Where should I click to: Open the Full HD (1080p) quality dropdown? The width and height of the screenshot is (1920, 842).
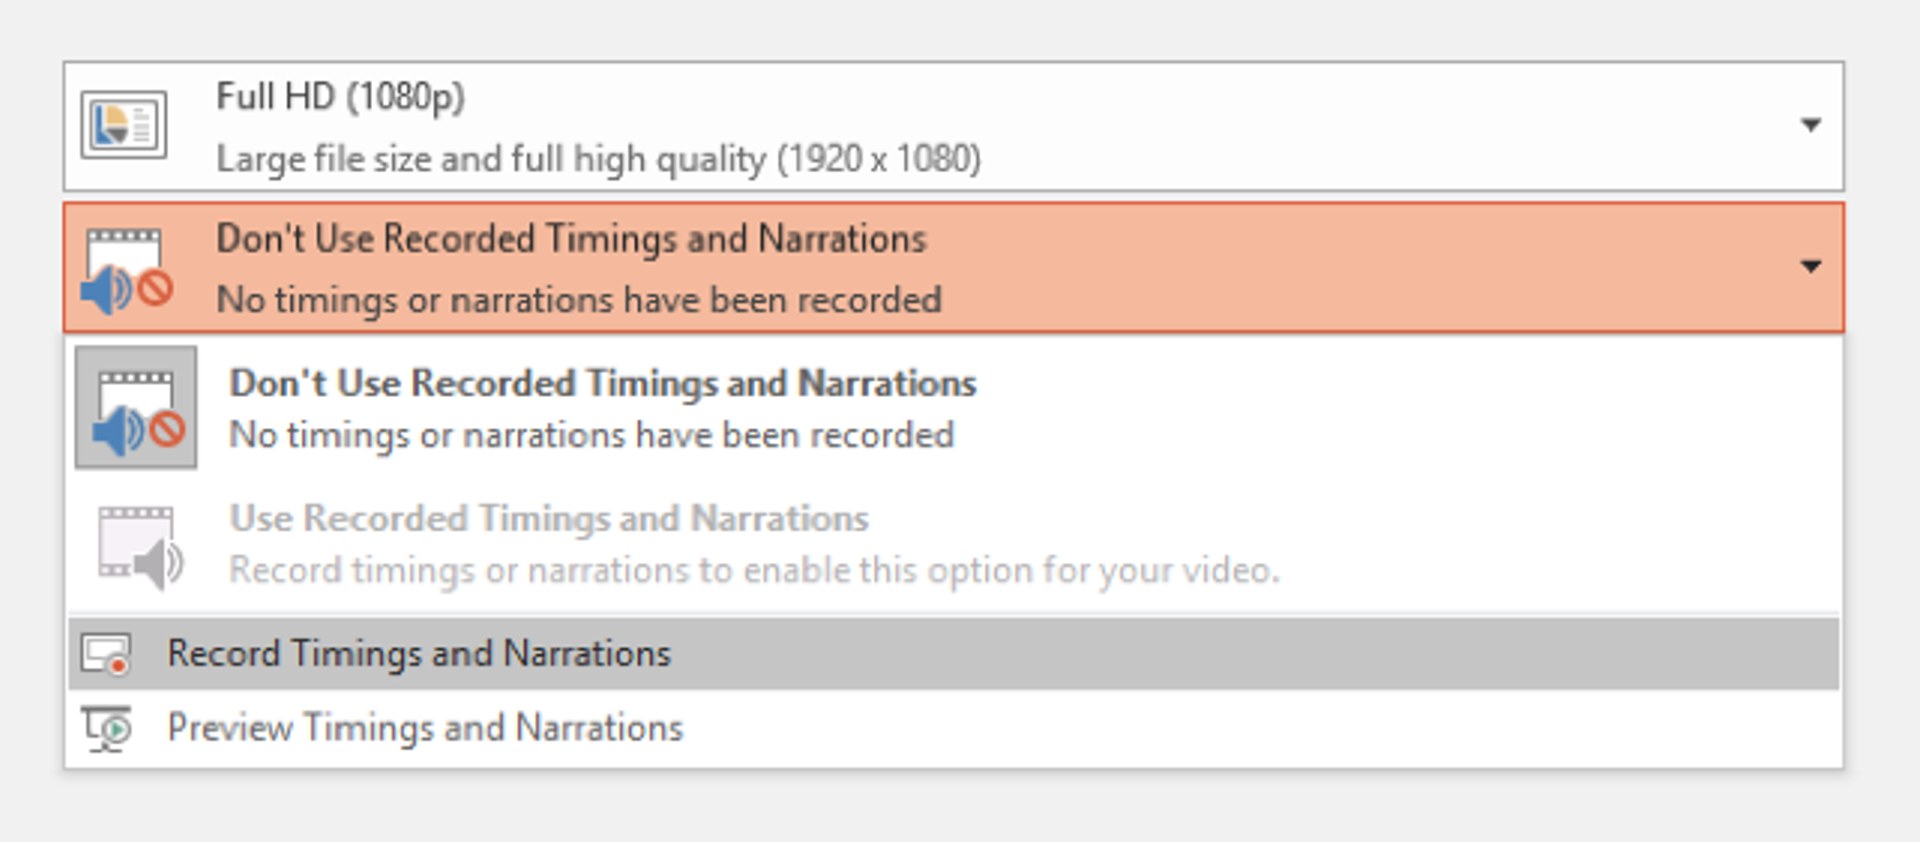(x=340, y=97)
